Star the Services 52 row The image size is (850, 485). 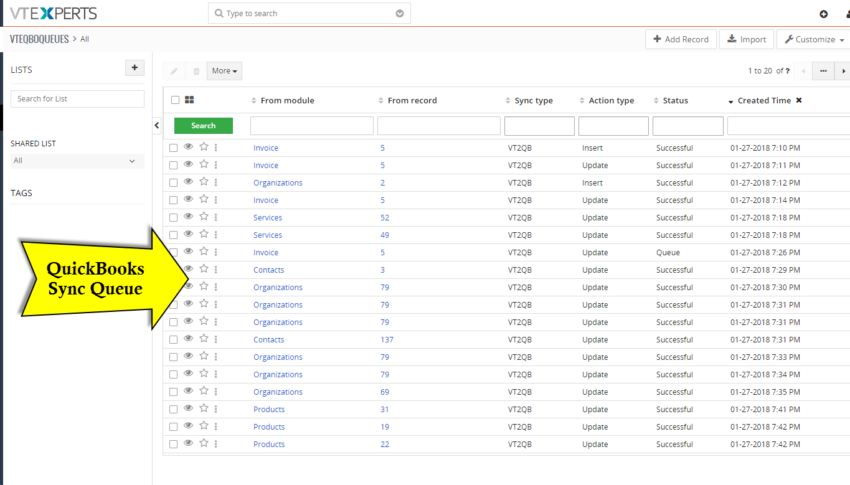coord(204,216)
